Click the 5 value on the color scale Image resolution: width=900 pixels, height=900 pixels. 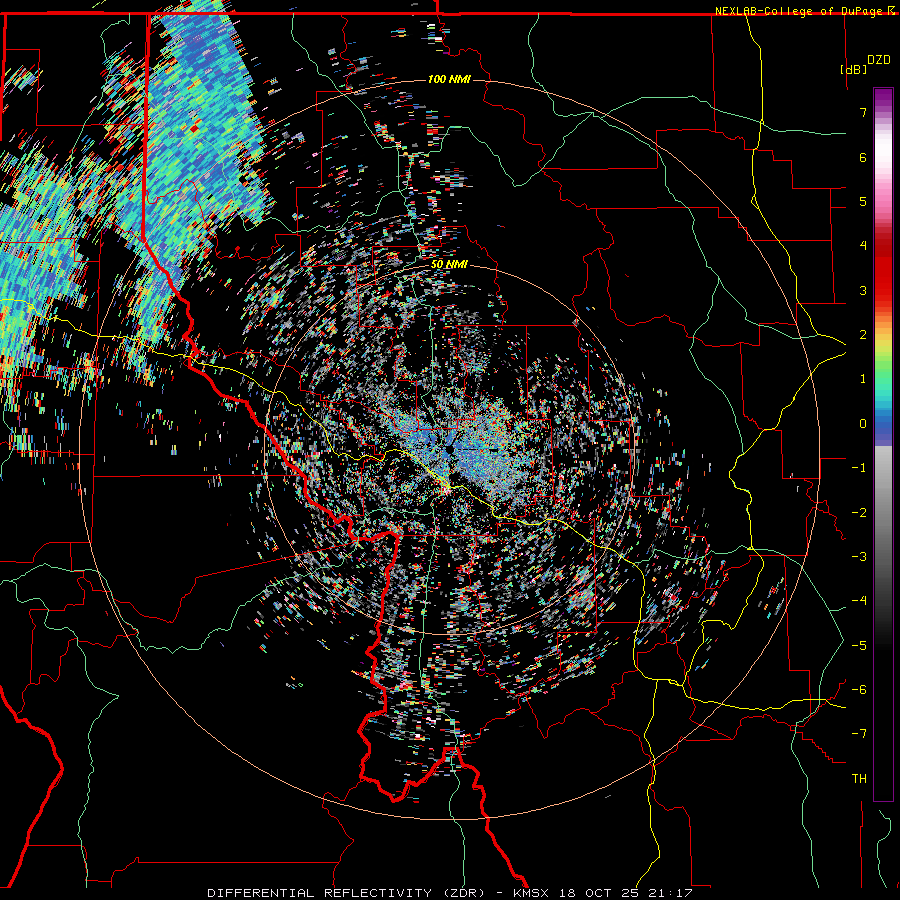pos(863,201)
